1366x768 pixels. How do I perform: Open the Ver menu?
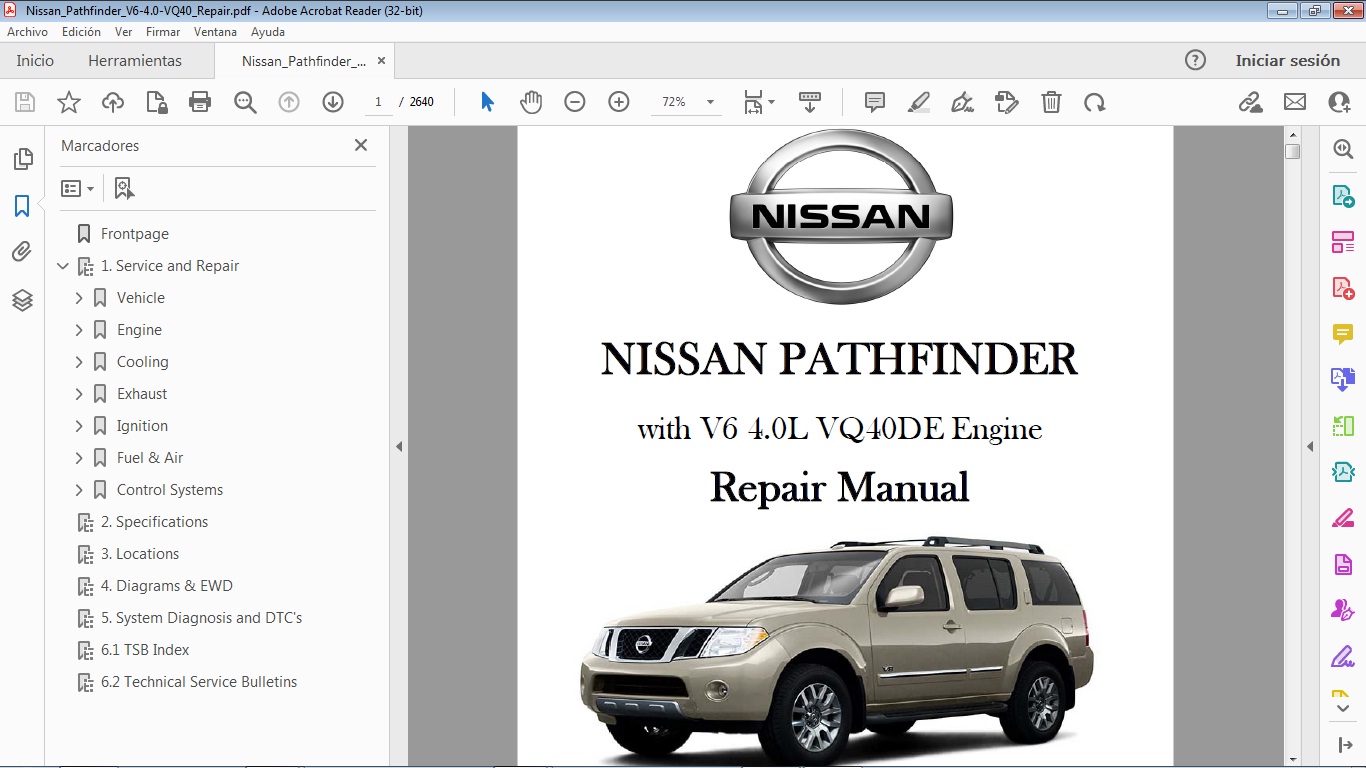pyautogui.click(x=123, y=32)
